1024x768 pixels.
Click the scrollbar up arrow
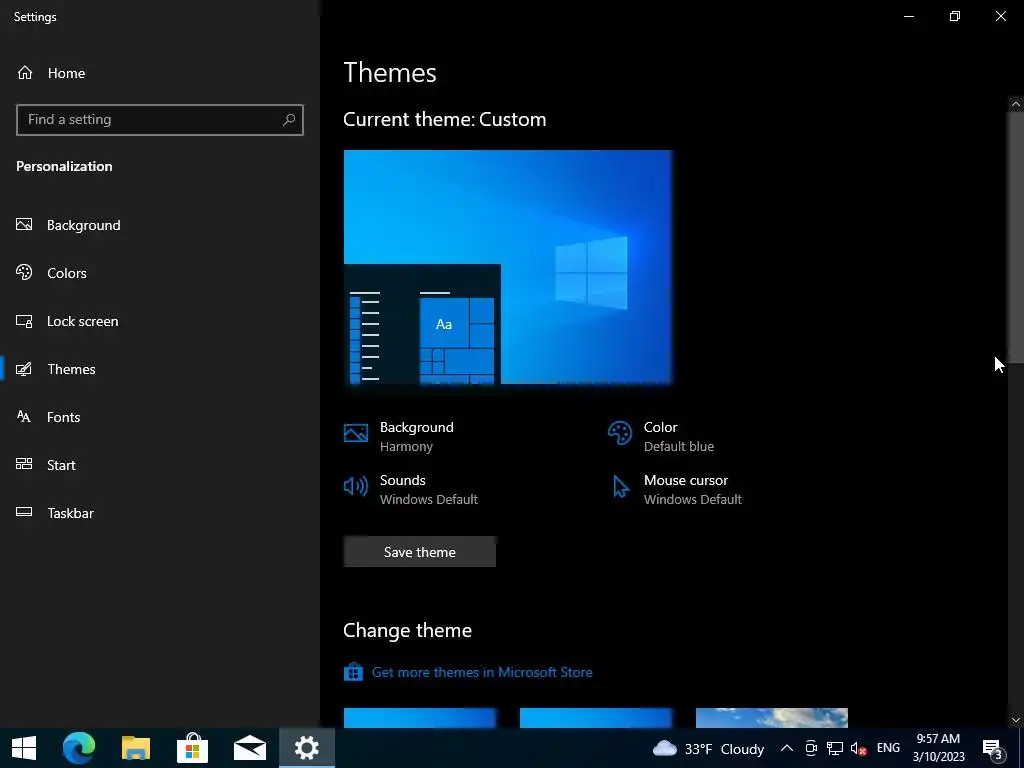(1016, 104)
